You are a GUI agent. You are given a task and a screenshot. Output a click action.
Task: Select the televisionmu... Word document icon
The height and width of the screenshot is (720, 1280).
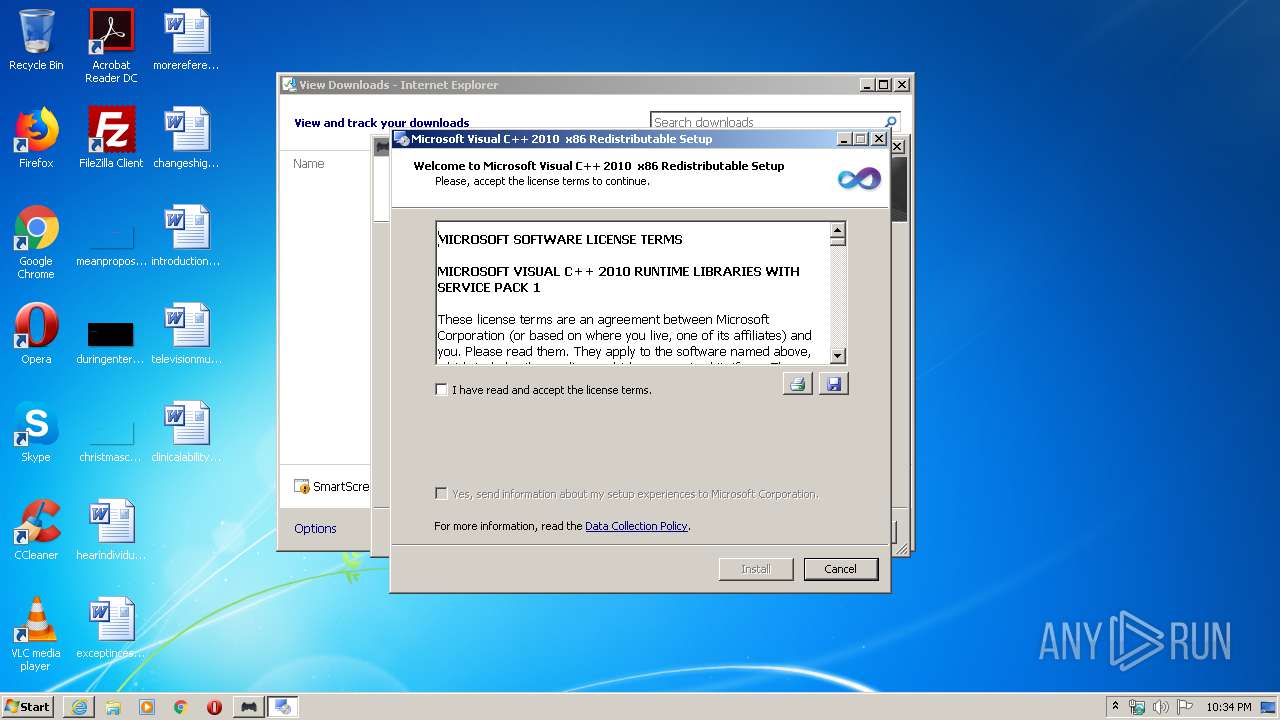pyautogui.click(x=186, y=334)
